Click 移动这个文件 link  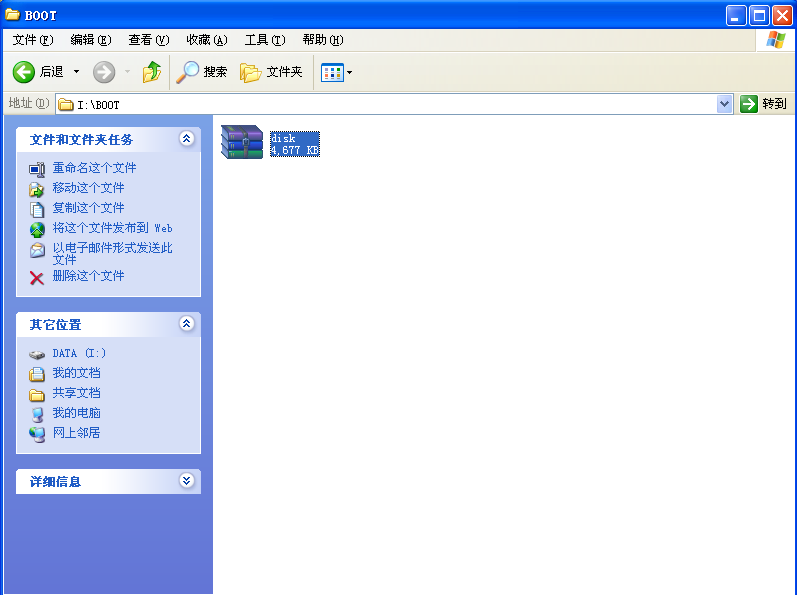point(88,187)
